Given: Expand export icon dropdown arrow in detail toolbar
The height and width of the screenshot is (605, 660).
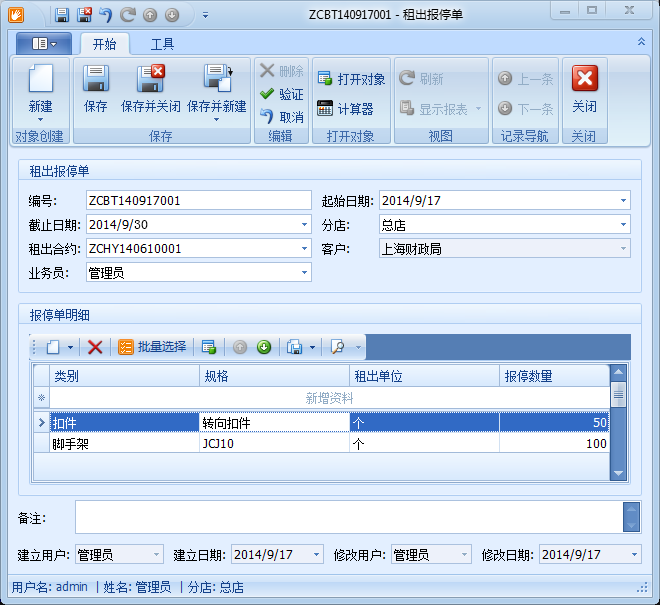Looking at the screenshot, I should coord(312,347).
